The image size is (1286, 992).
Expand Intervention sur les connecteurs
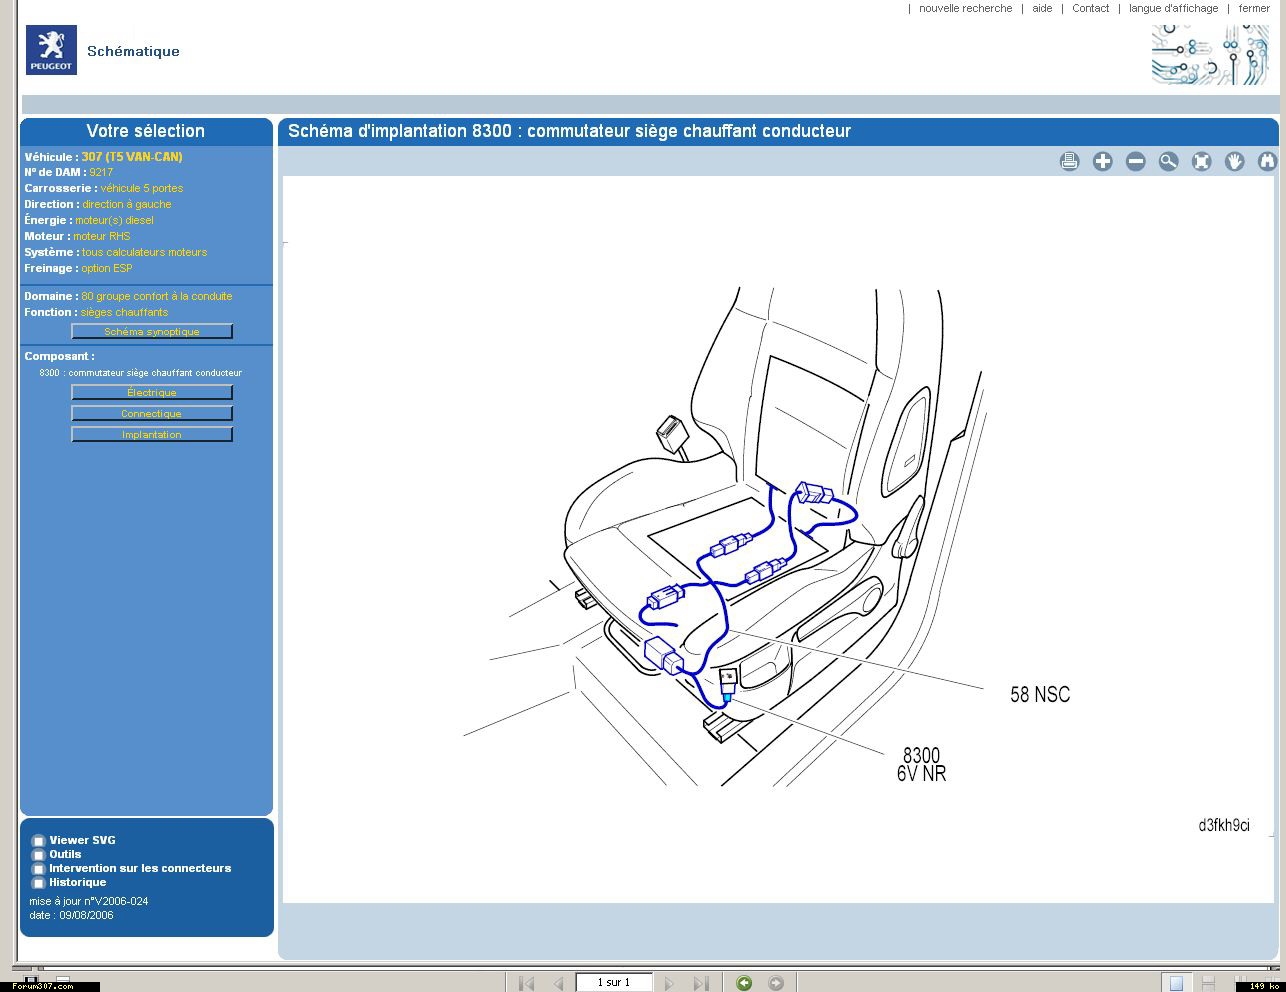click(140, 868)
